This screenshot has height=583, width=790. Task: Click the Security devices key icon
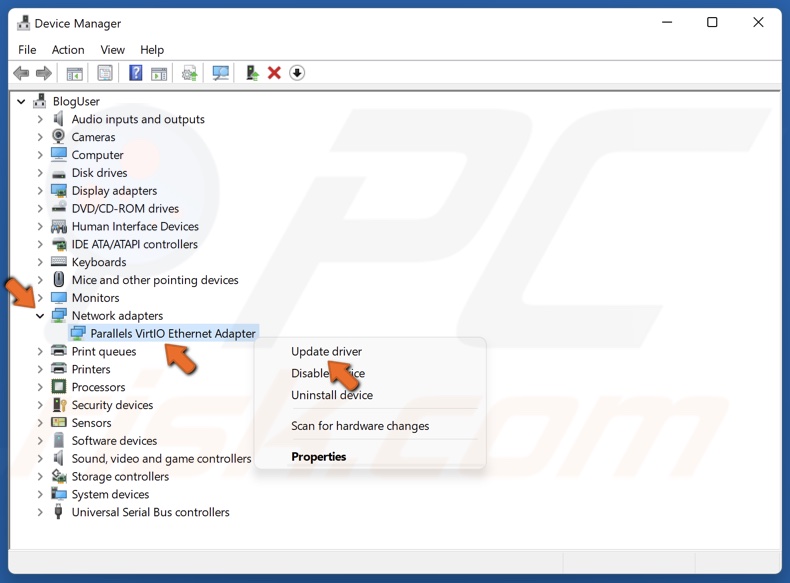point(59,405)
